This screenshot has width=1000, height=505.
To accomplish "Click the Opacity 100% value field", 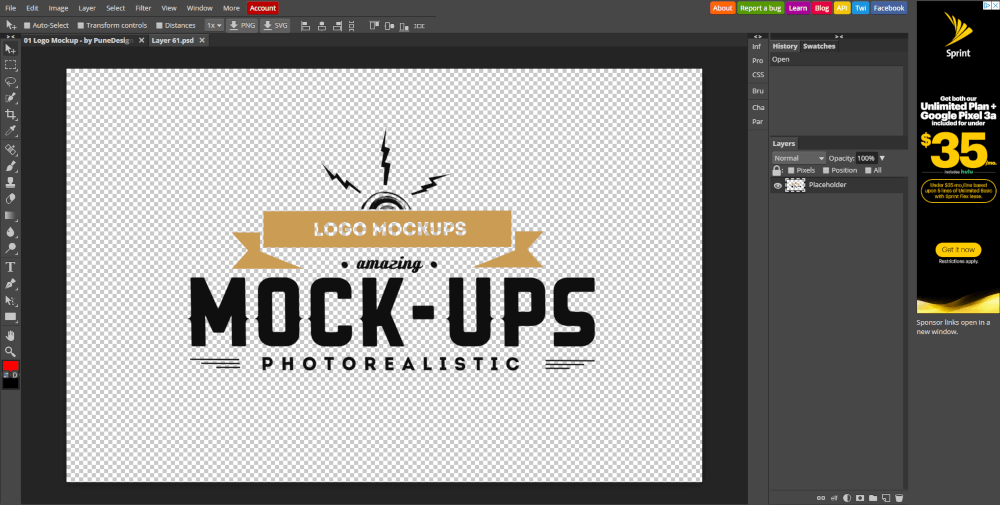I will (866, 158).
